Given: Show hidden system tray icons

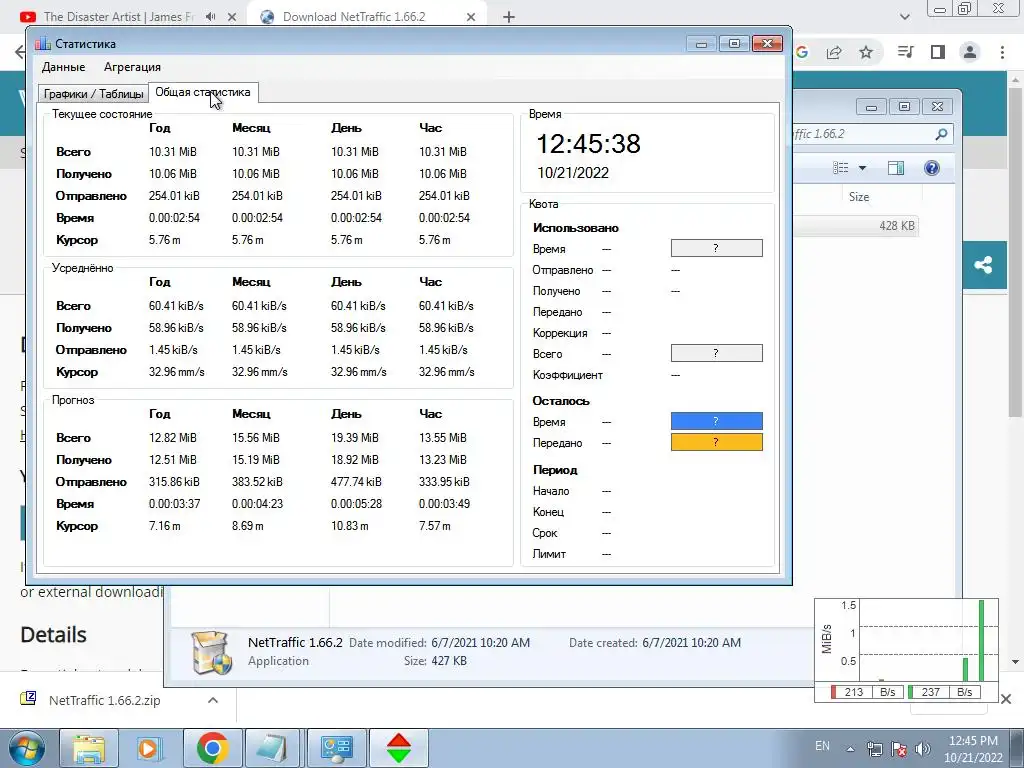Looking at the screenshot, I should (x=850, y=749).
